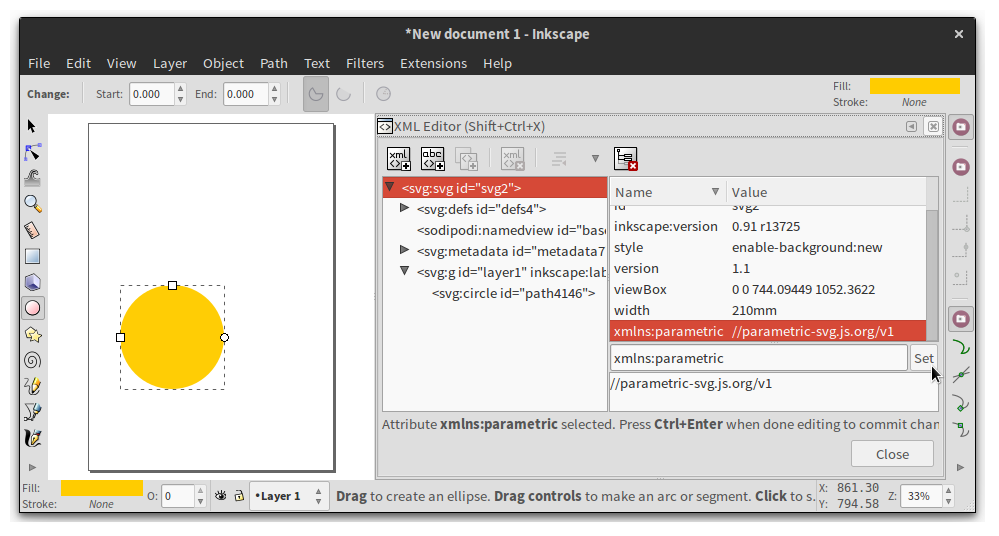This screenshot has height=536, width=999.
Task: Open the Edit menu
Action: [x=78, y=64]
